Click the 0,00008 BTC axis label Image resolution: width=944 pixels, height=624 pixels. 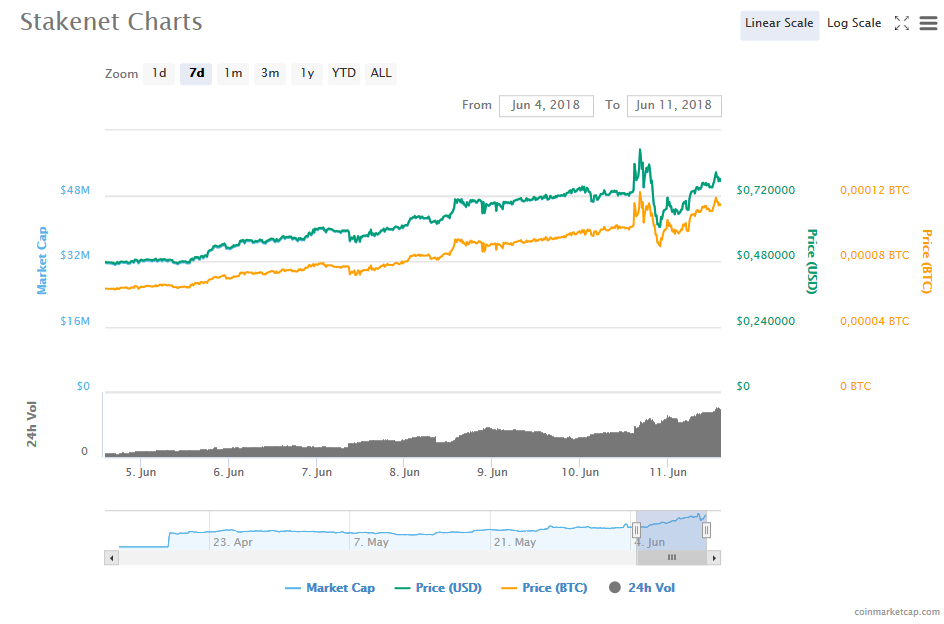(x=875, y=255)
